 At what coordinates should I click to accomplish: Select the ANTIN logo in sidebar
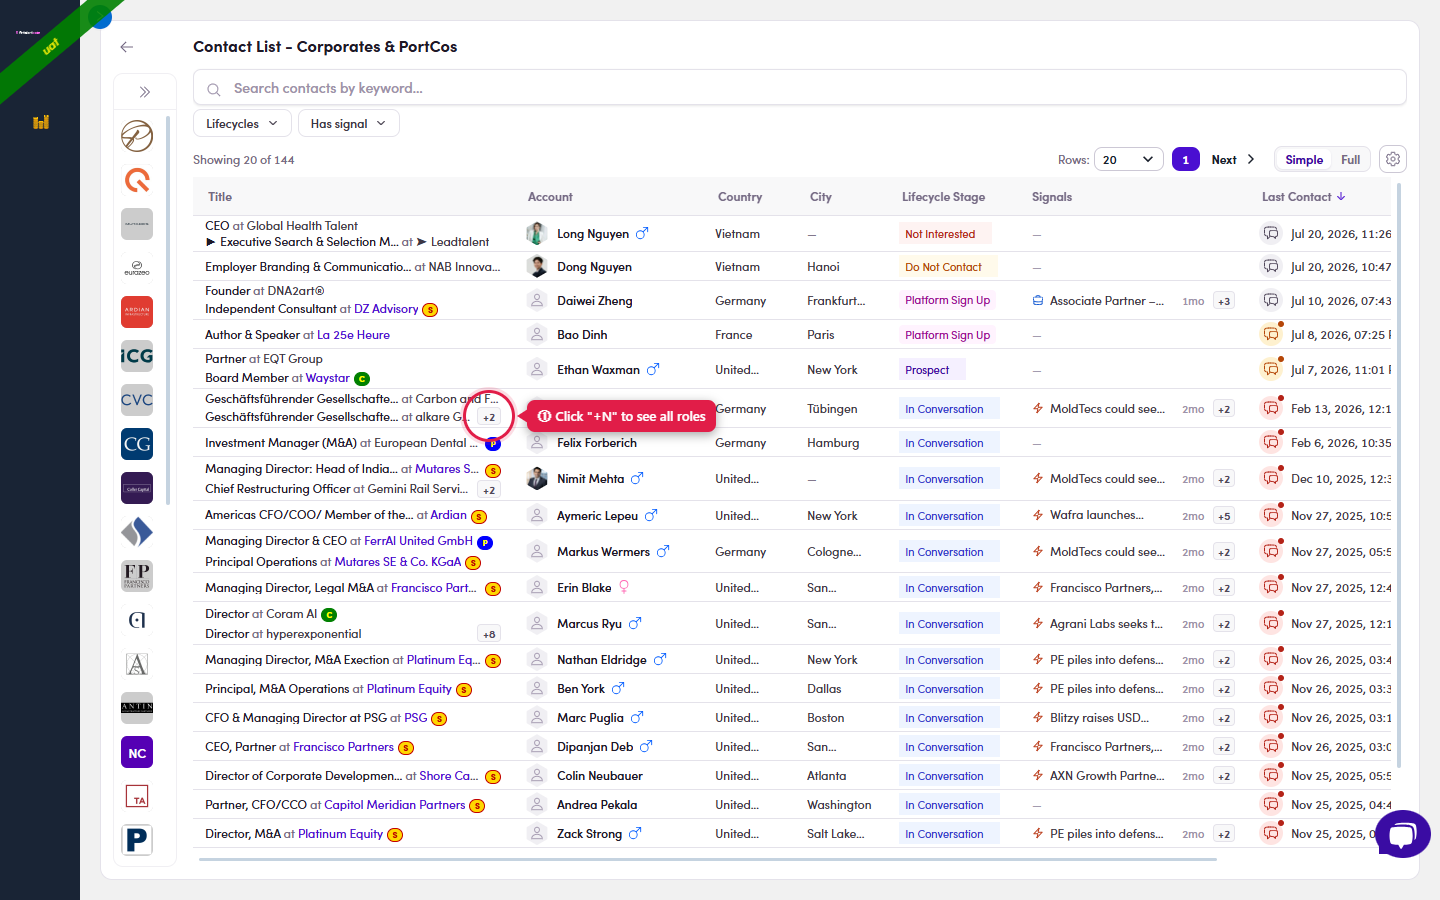(137, 708)
